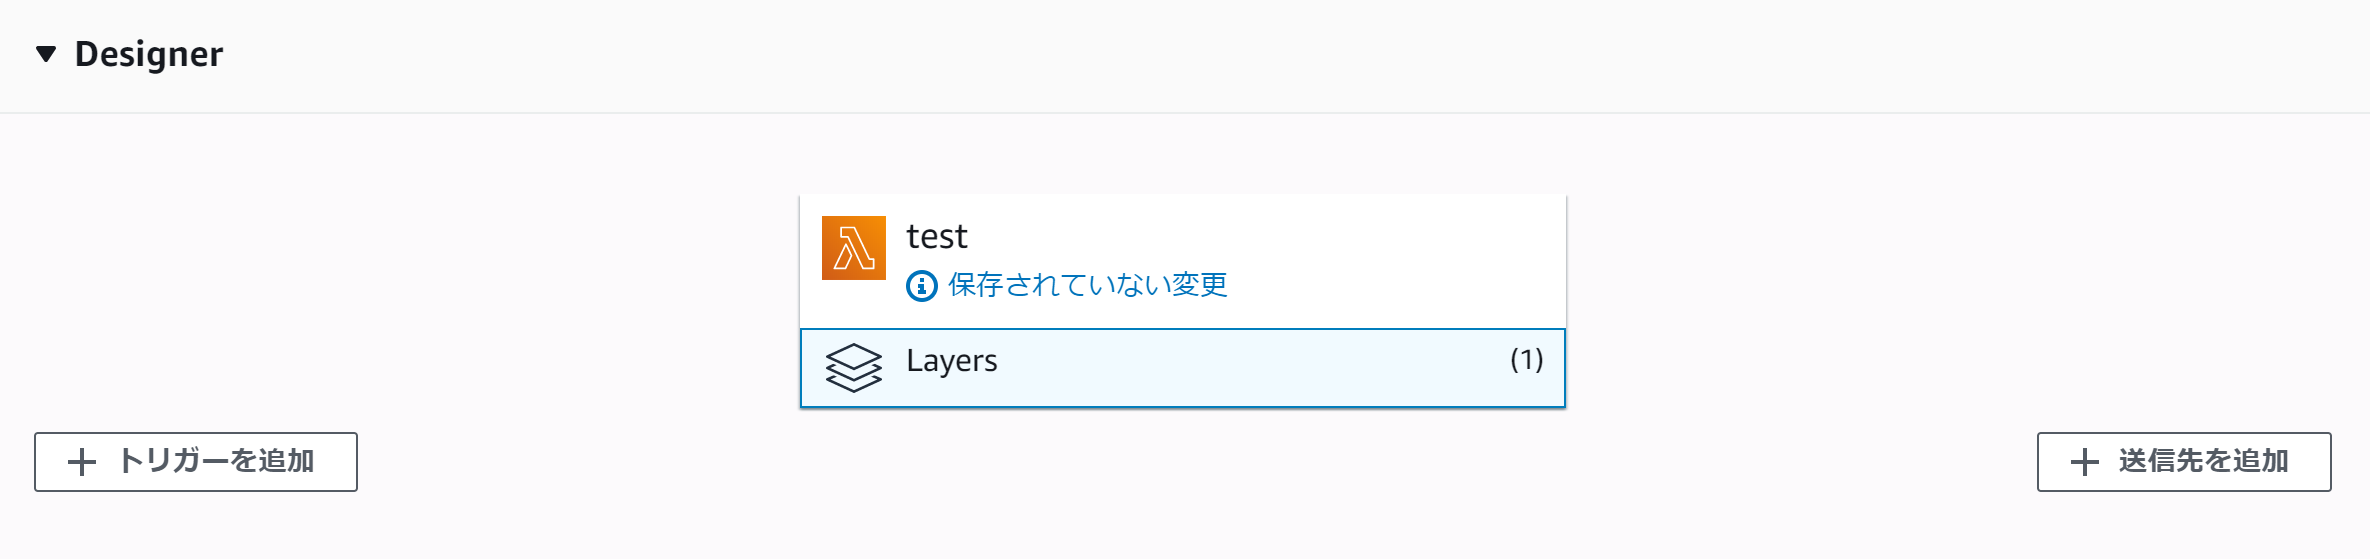Click plus icon on 送信先を追加

[x=2085, y=462]
